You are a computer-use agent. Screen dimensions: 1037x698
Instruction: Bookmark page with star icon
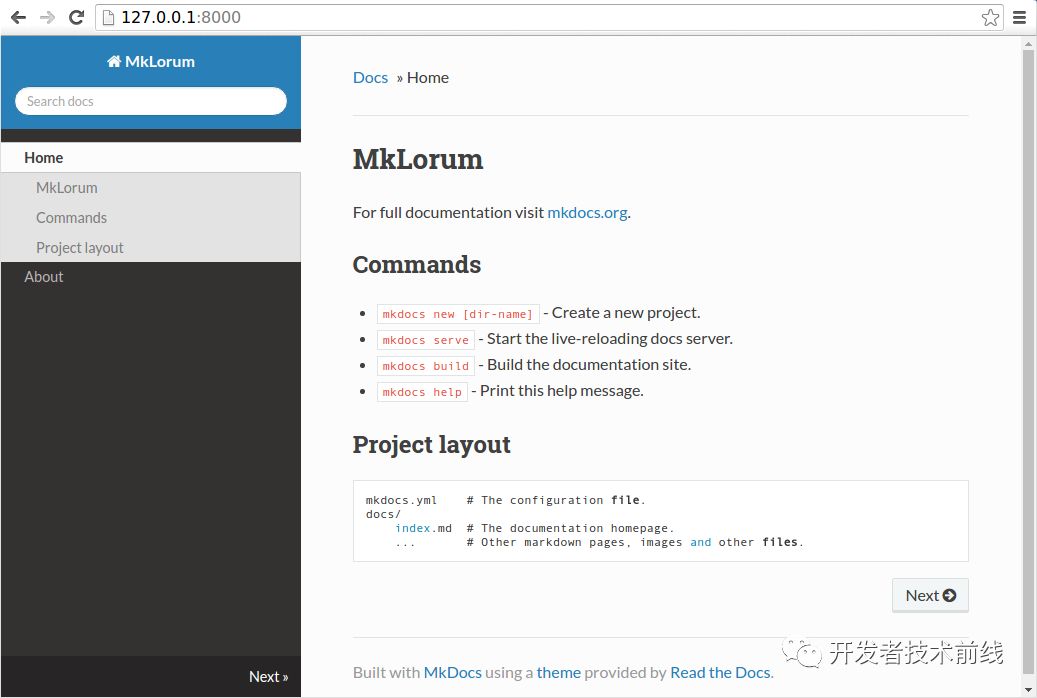click(x=990, y=17)
